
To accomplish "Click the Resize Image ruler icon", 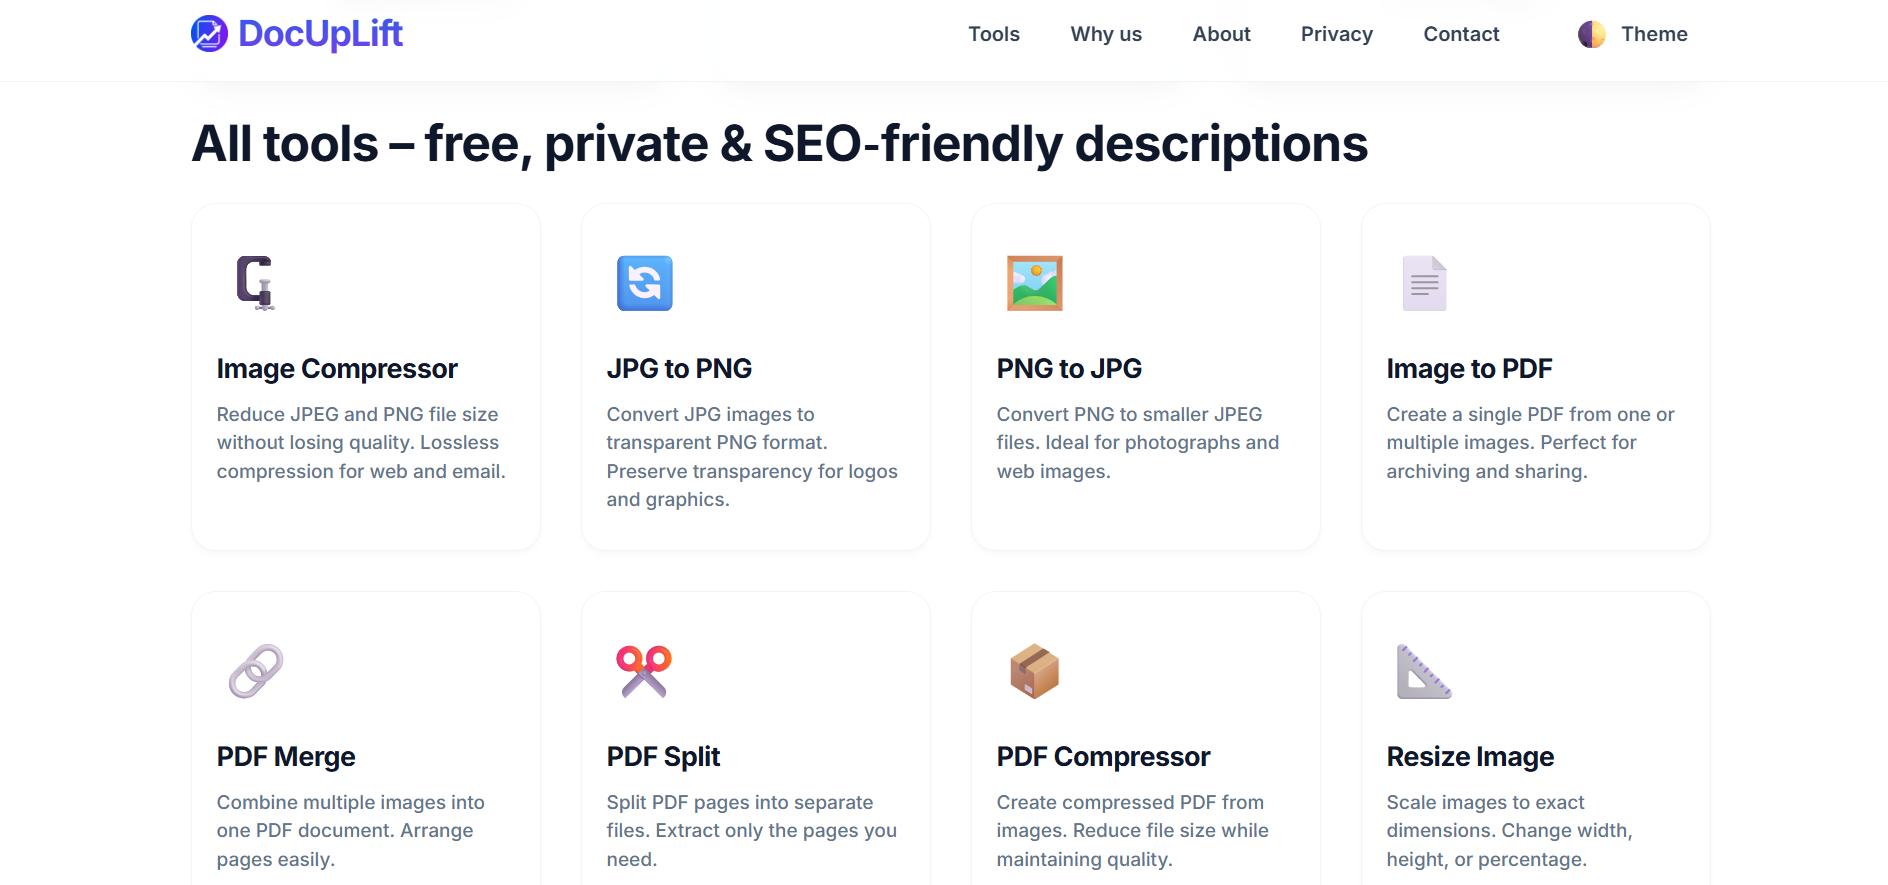I will tap(1424, 671).
